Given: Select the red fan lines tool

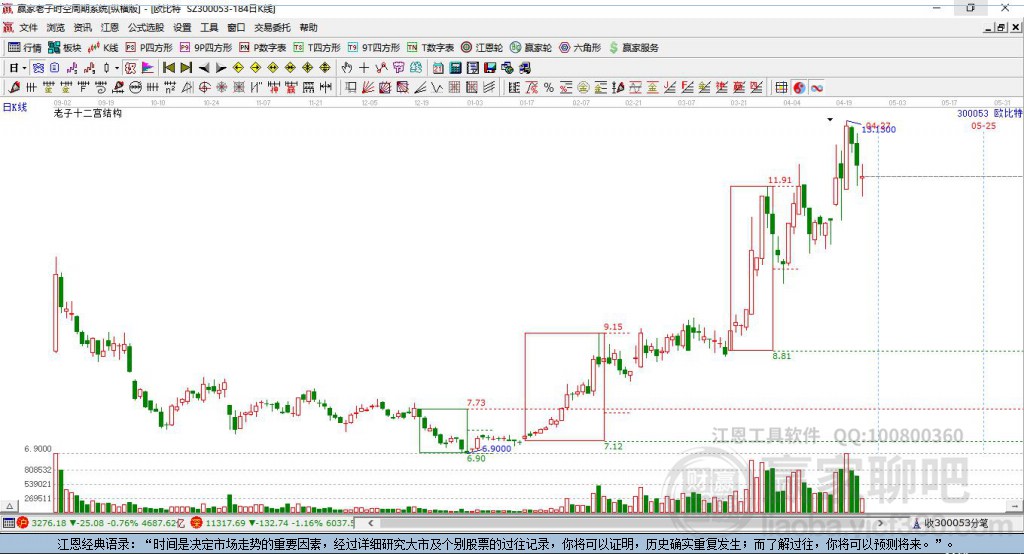Looking at the screenshot, I should [368, 88].
